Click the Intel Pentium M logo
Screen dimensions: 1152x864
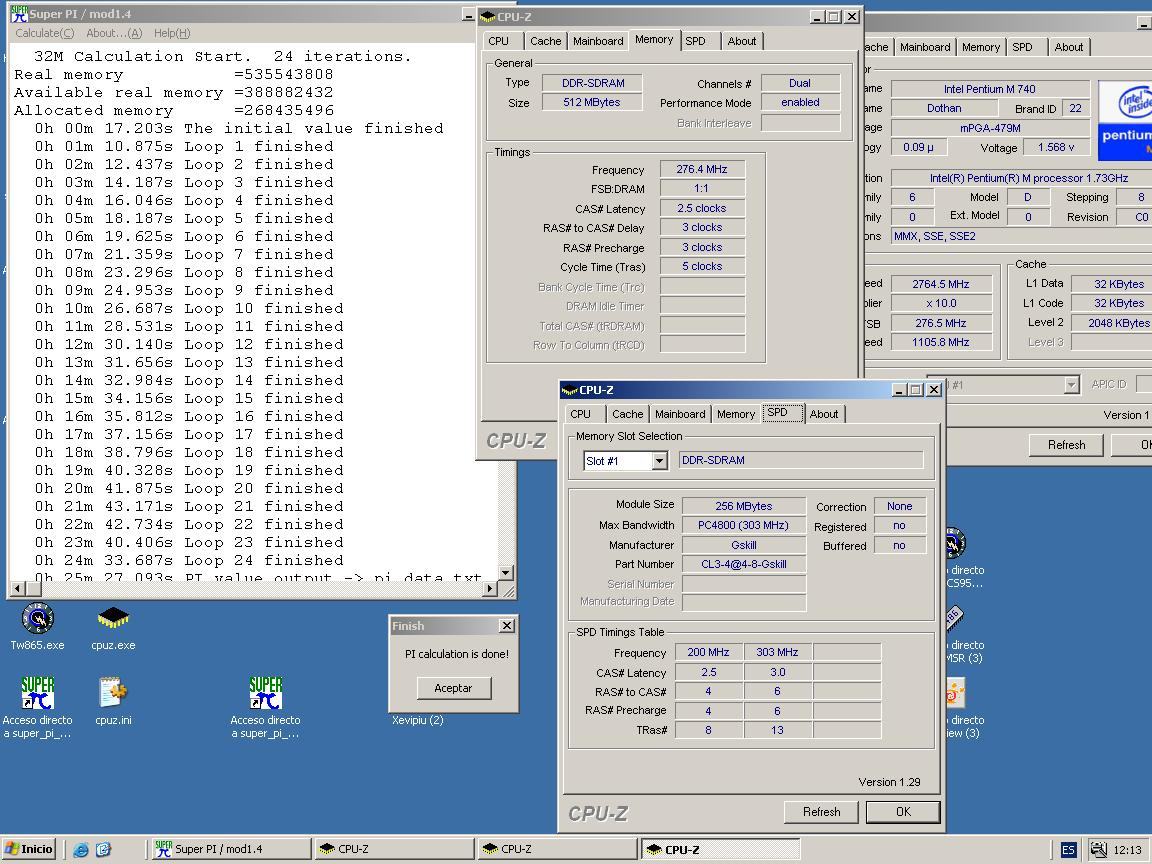(x=1126, y=118)
